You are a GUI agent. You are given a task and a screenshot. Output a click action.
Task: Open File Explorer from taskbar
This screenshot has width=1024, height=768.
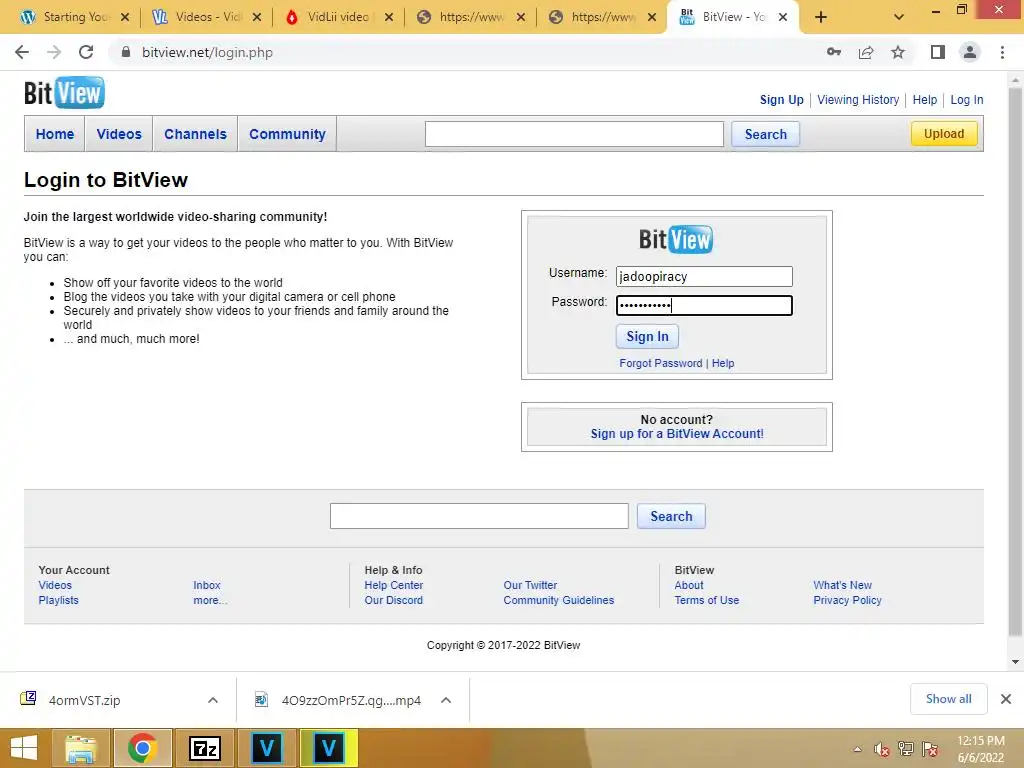click(81, 748)
